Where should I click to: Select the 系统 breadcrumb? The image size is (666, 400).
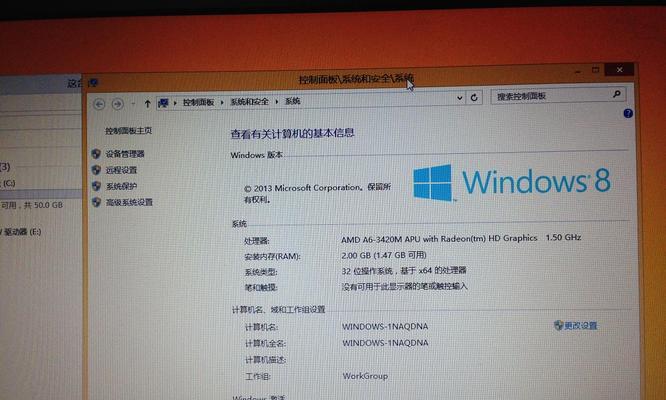[x=292, y=101]
